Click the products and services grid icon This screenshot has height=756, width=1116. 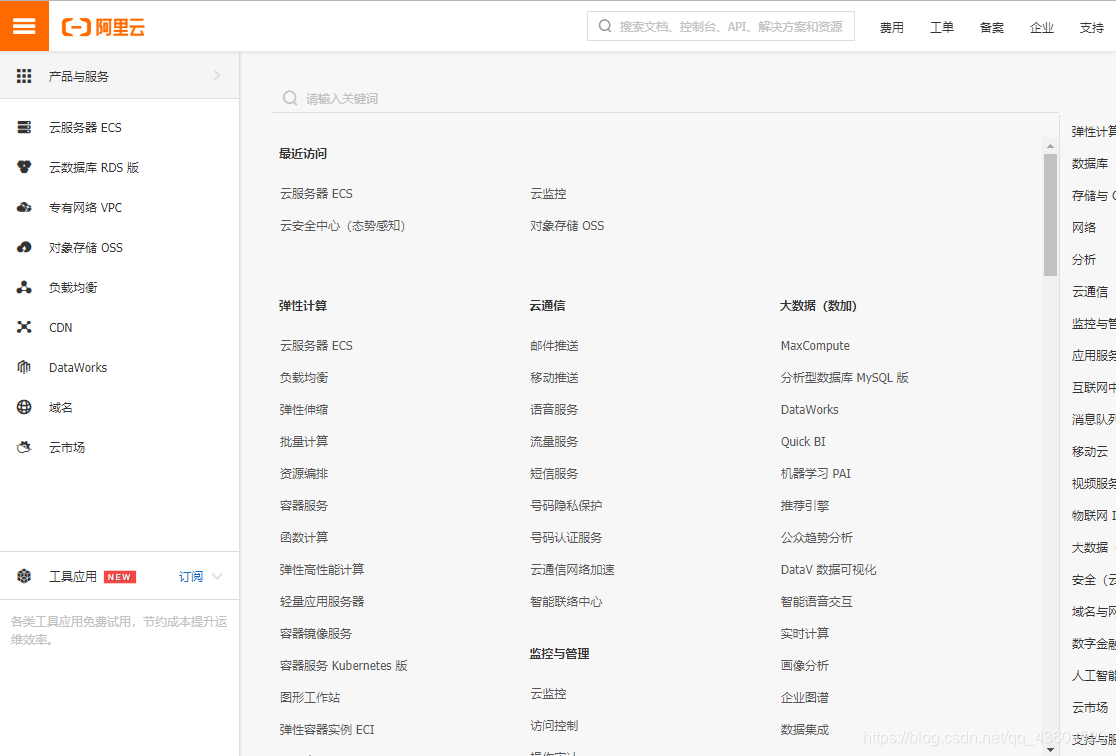(24, 76)
